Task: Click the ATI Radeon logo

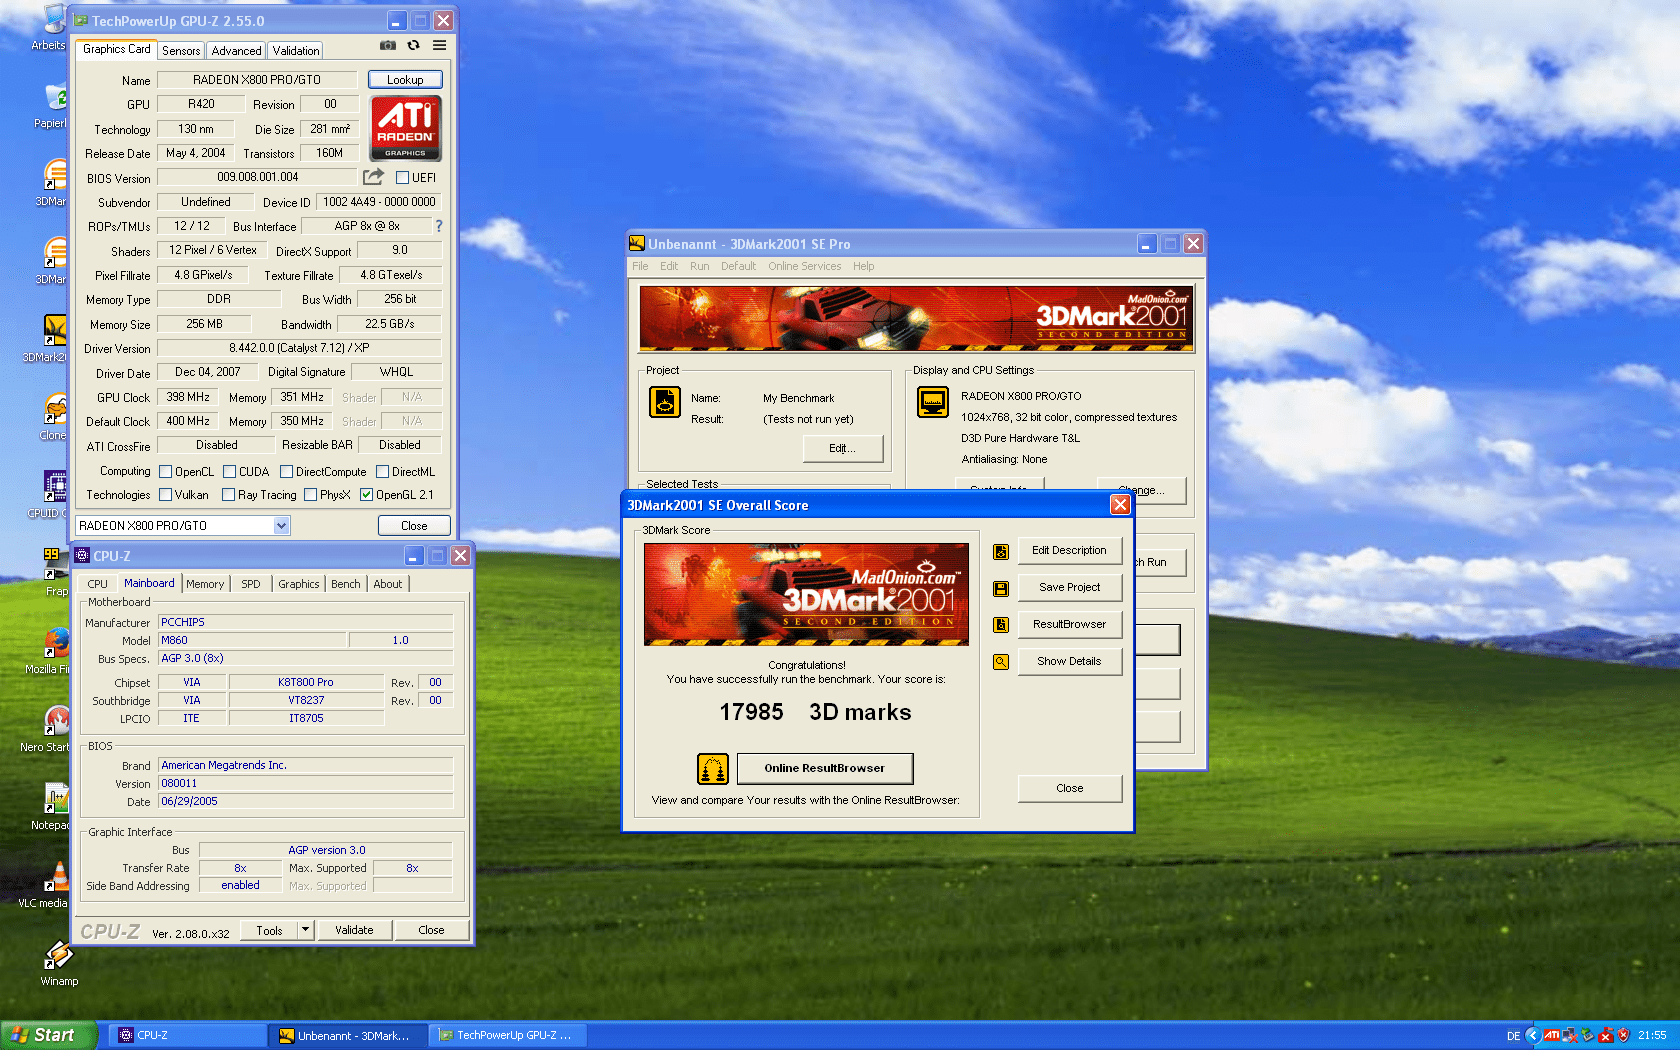Action: point(405,128)
